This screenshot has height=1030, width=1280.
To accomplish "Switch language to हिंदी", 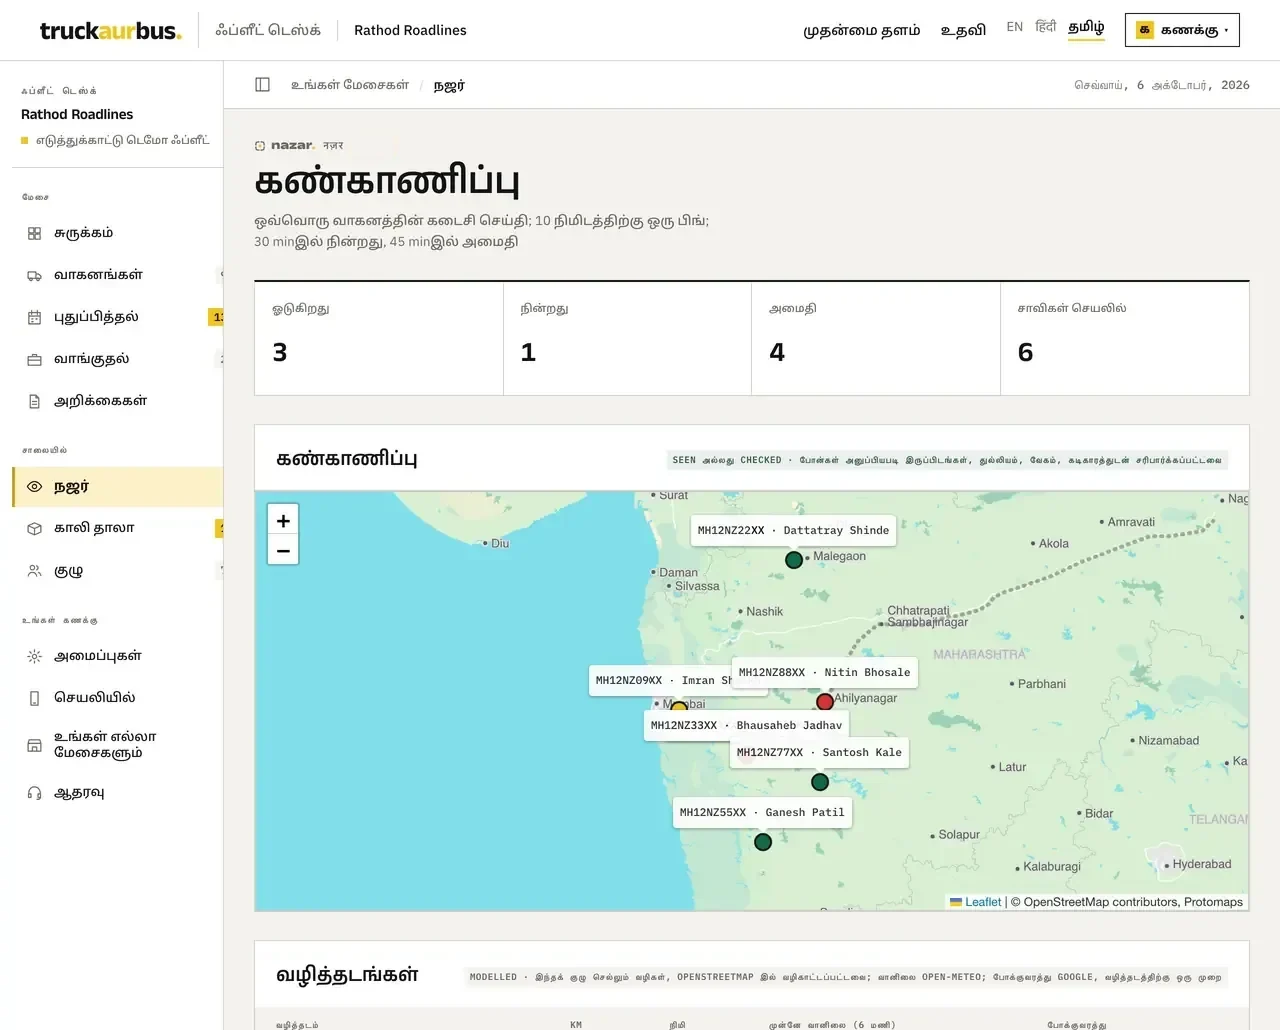I will [1046, 27].
